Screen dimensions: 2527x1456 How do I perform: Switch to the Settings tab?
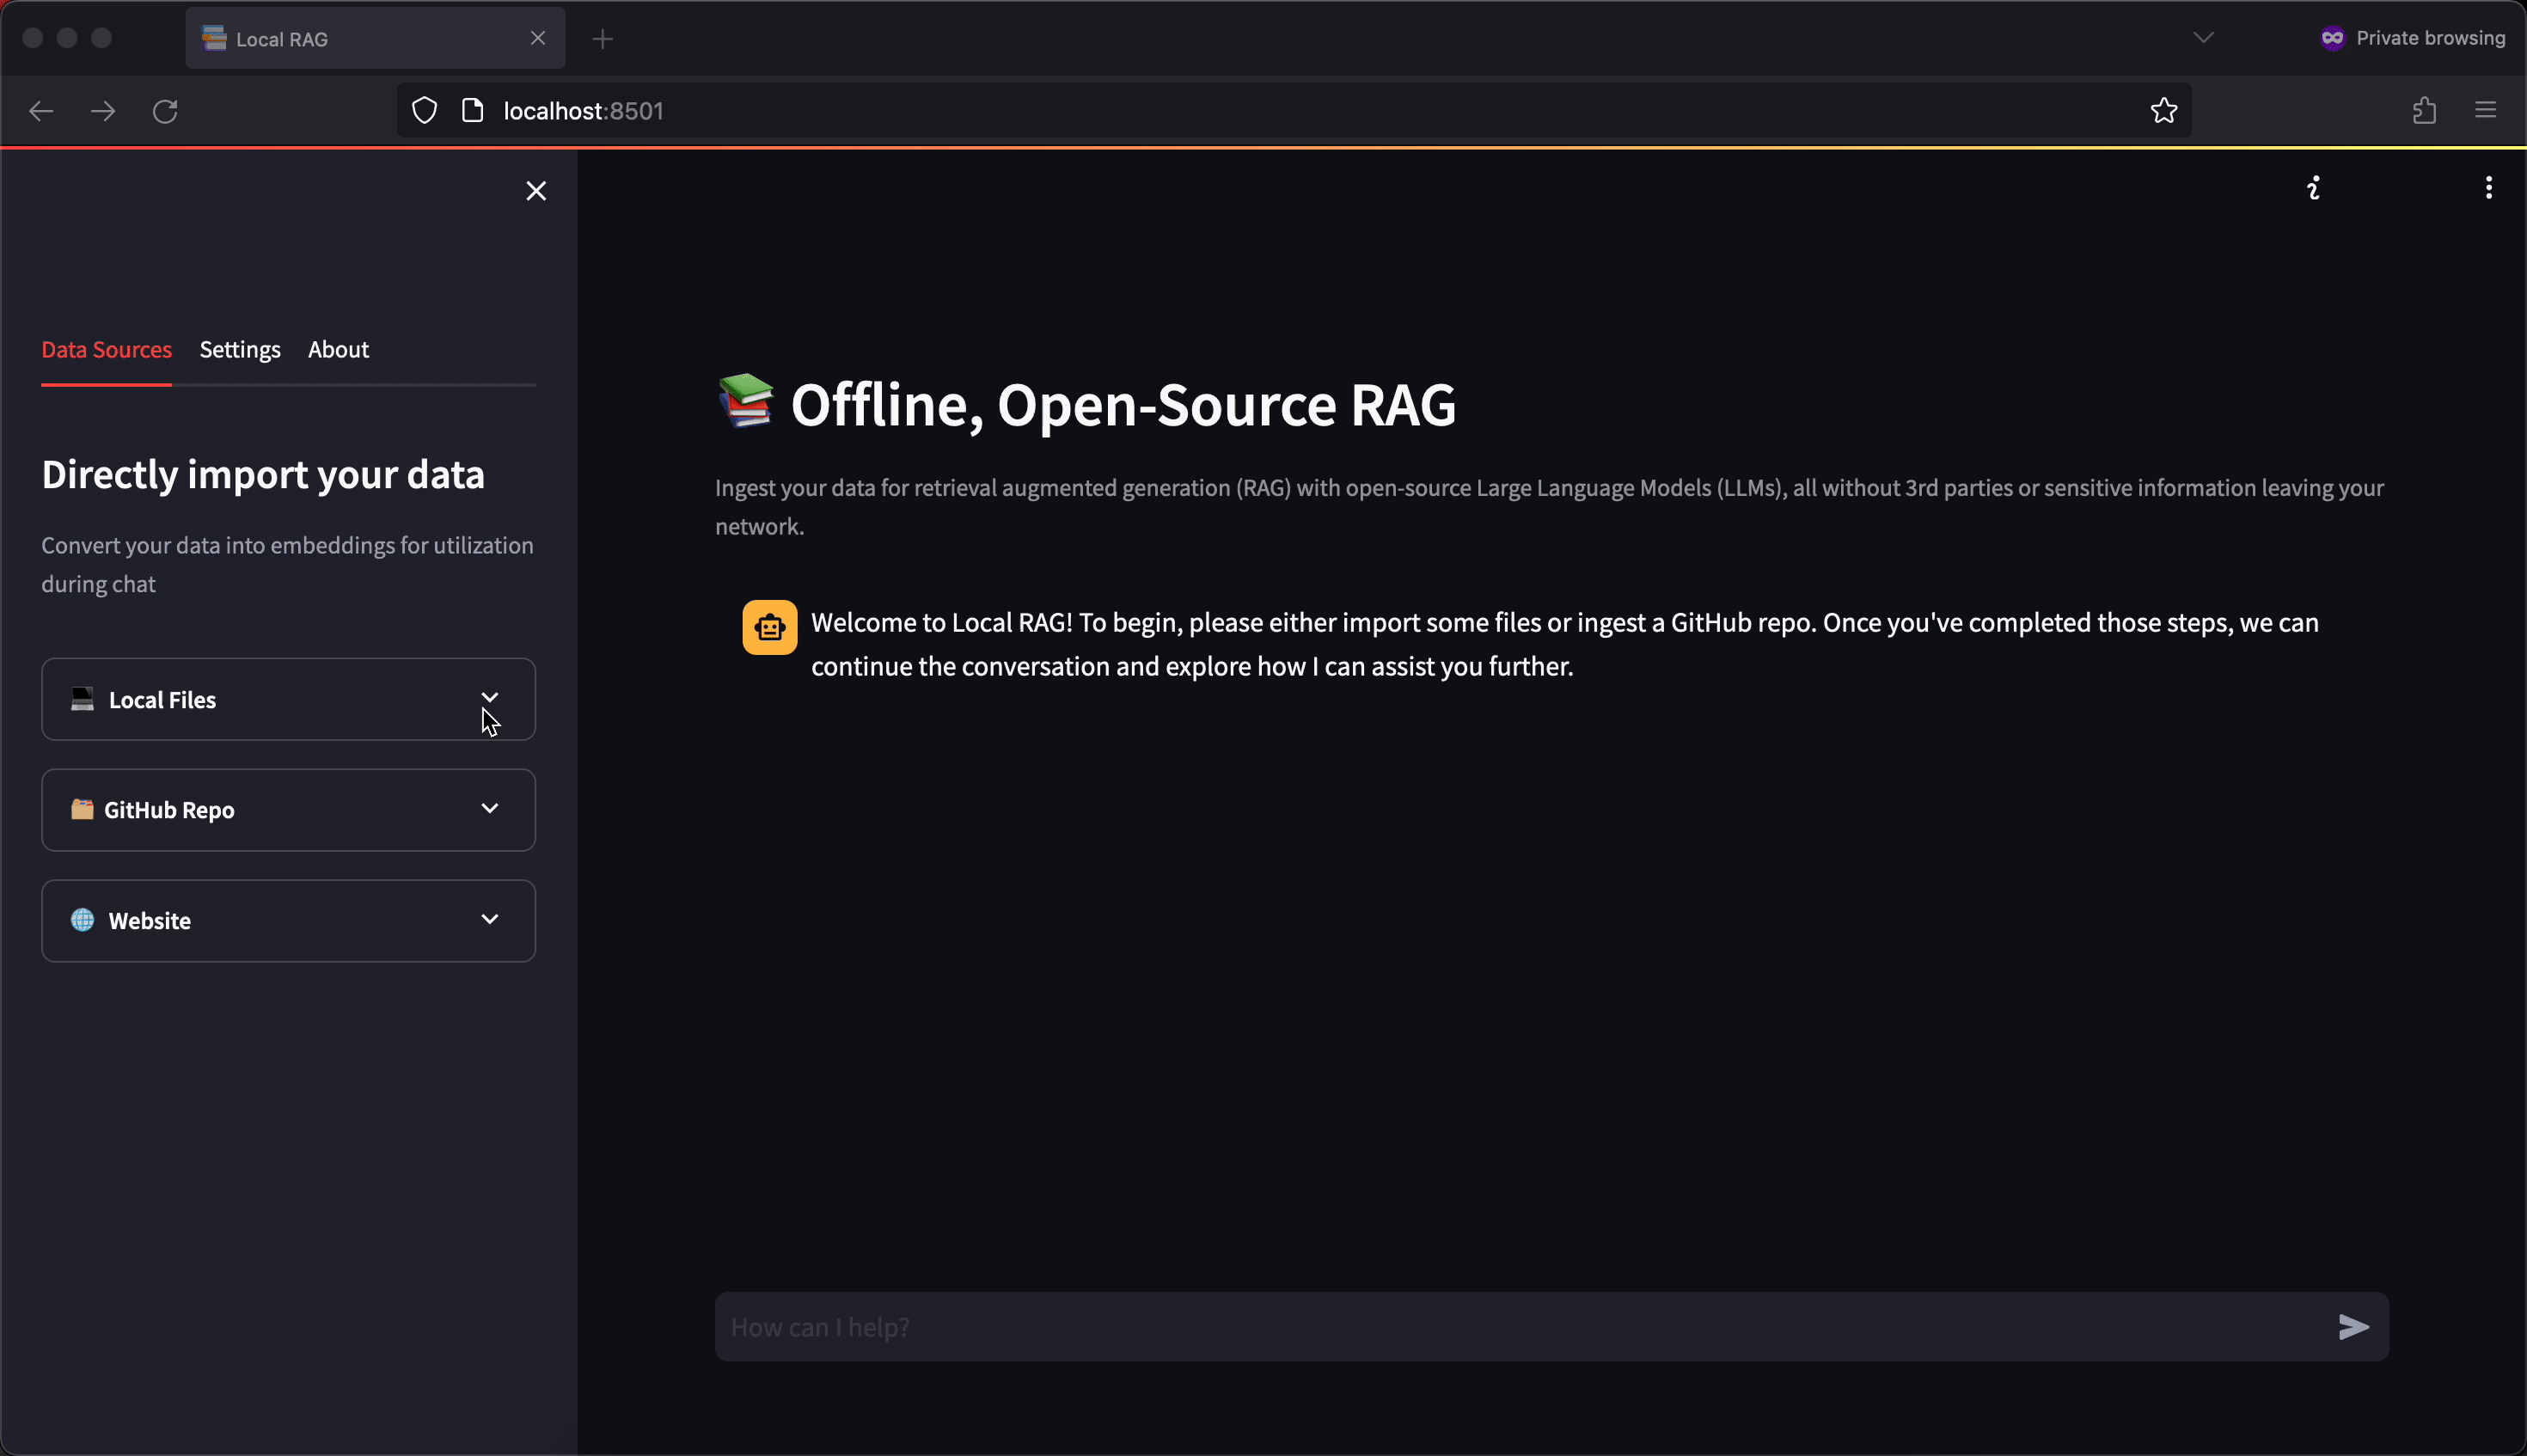click(240, 349)
